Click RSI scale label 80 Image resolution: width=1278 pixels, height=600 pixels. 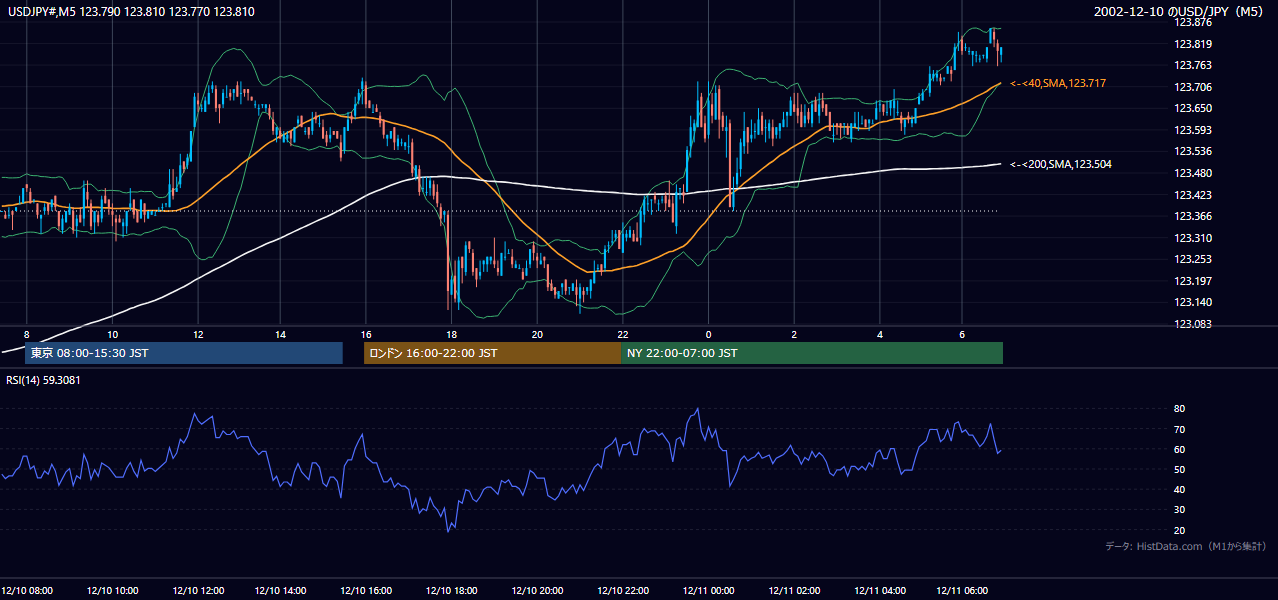click(1179, 409)
